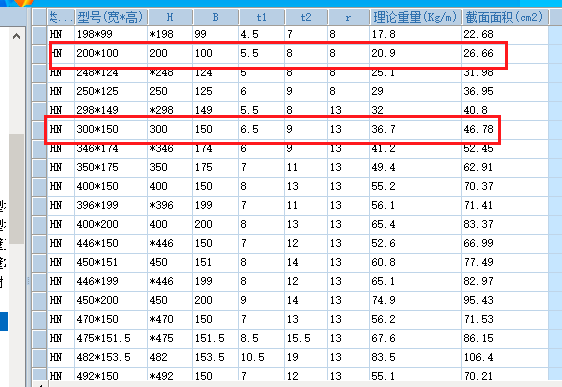Click the t2 value 15.5
562x387 pixels.
pos(299,338)
